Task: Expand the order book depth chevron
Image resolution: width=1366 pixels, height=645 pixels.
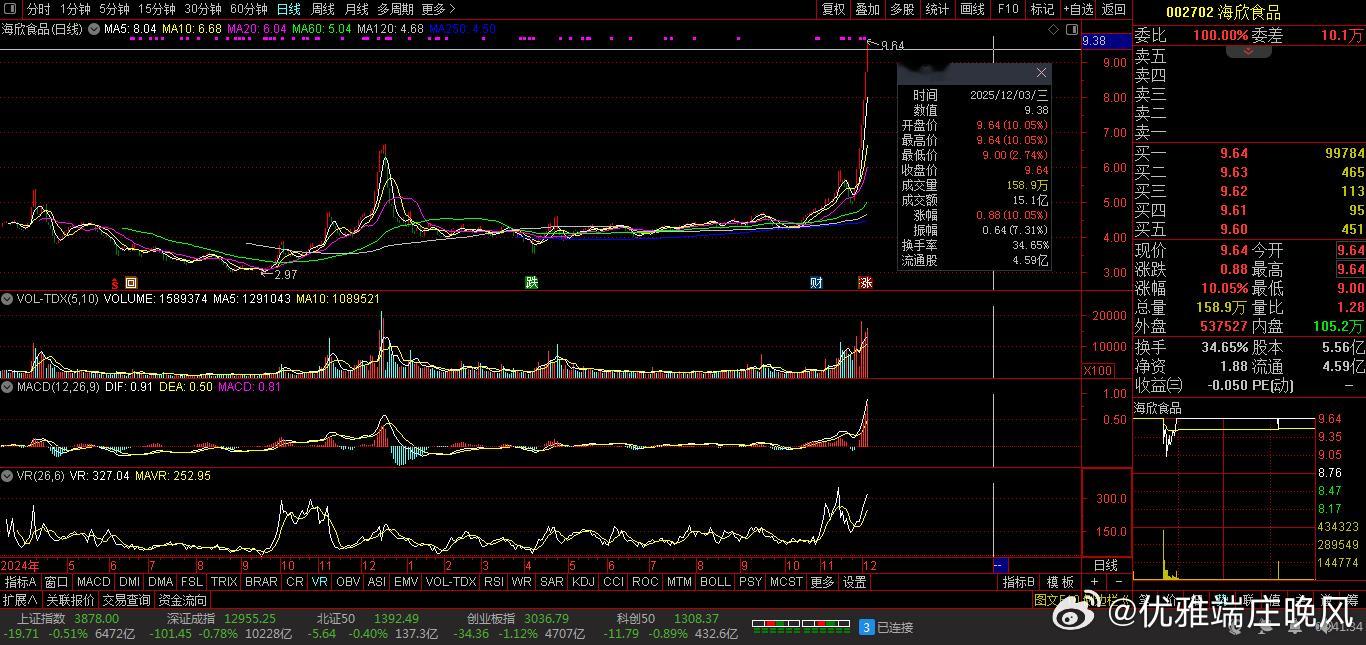Action: tap(1249, 50)
